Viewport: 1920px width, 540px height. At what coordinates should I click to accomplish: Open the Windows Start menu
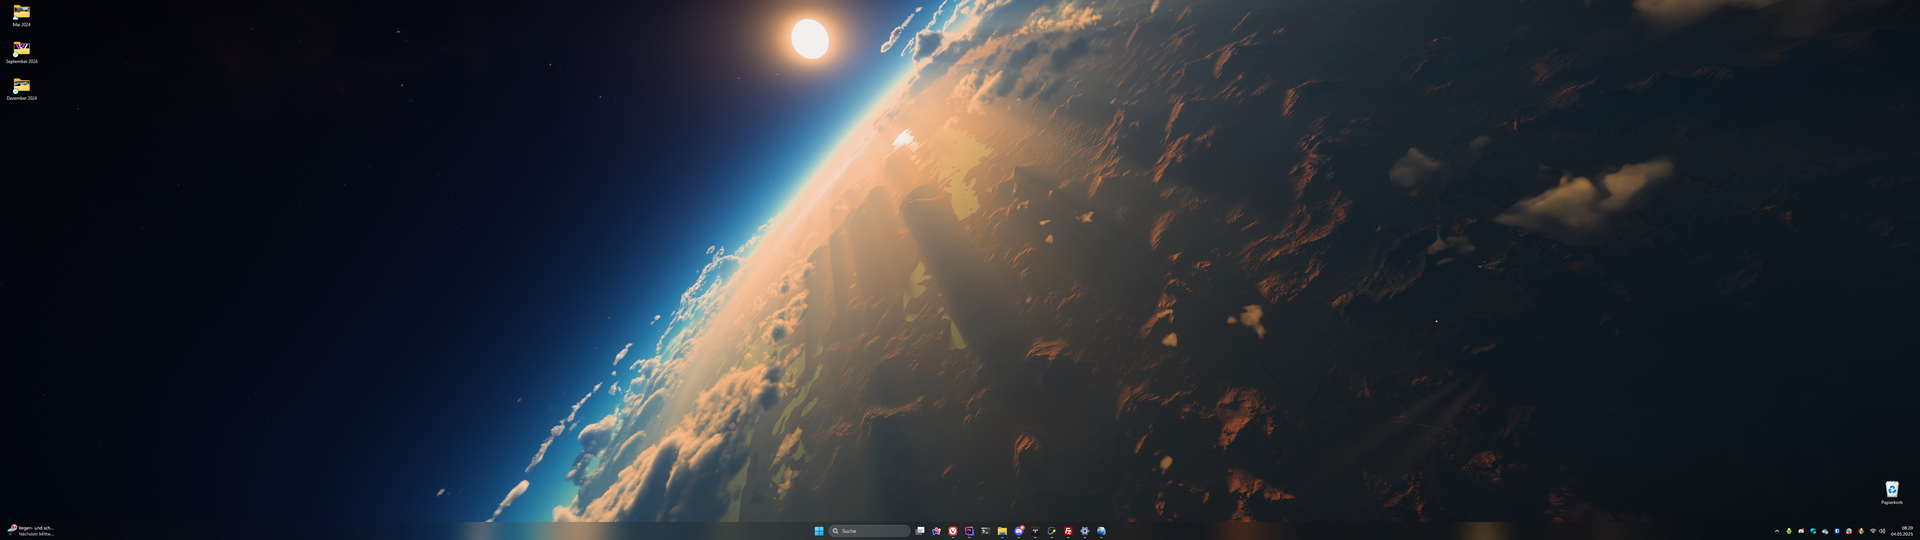(819, 531)
